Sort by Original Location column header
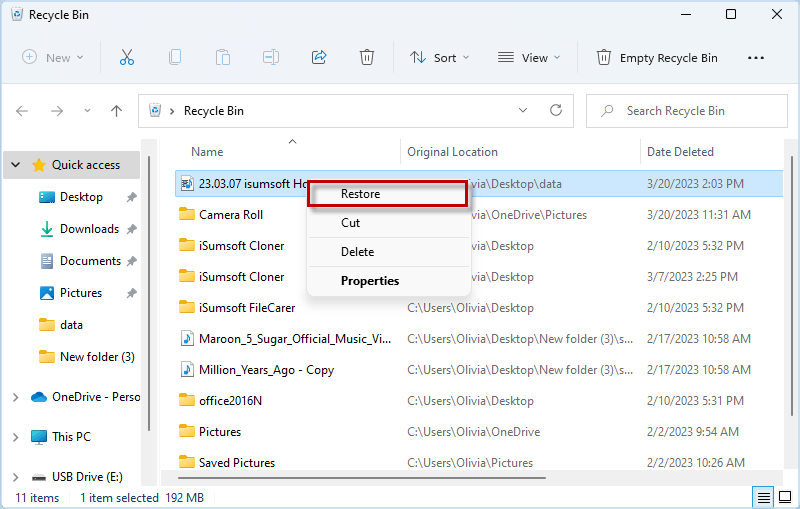This screenshot has height=509, width=800. pyautogui.click(x=452, y=152)
